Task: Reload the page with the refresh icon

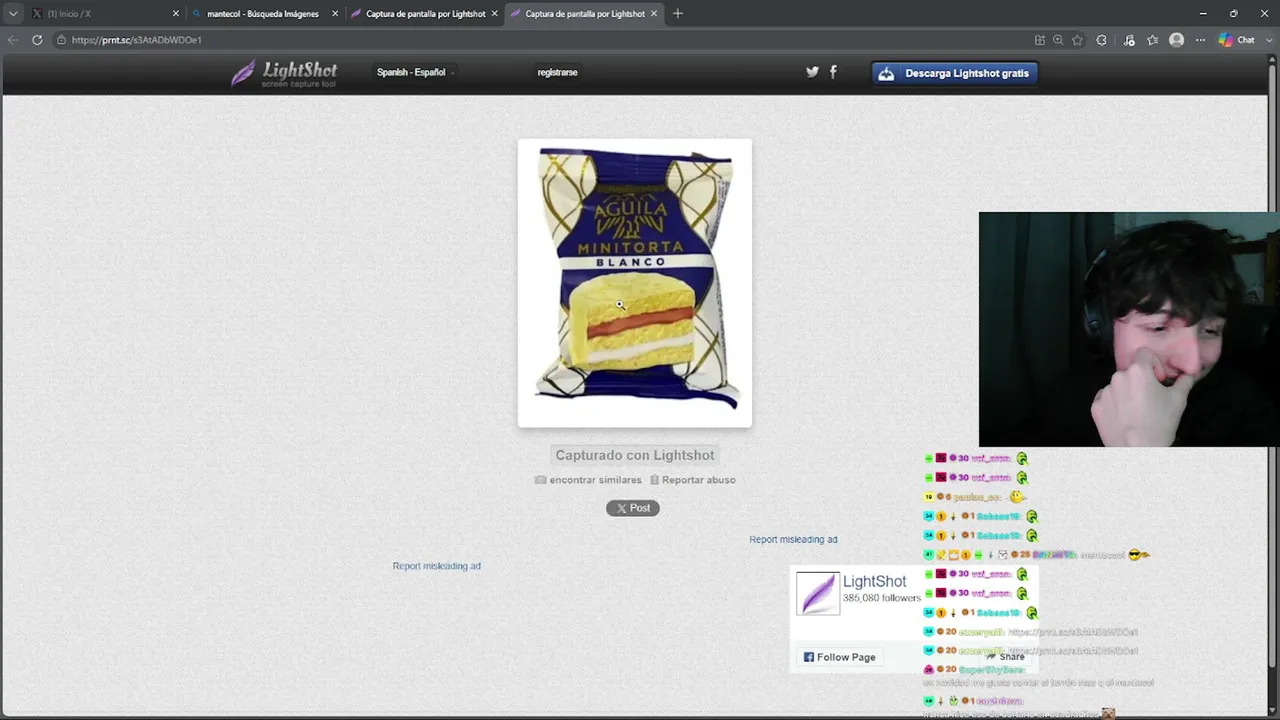Action: [37, 40]
